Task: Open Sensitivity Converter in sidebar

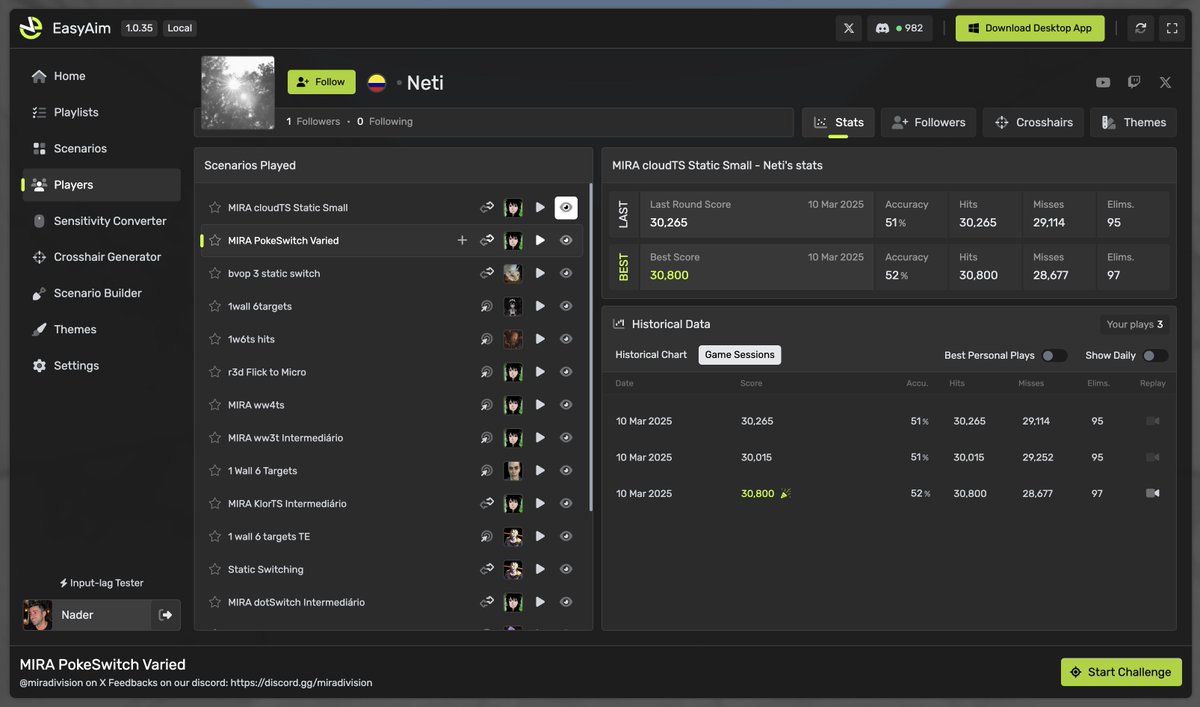Action: click(101, 221)
